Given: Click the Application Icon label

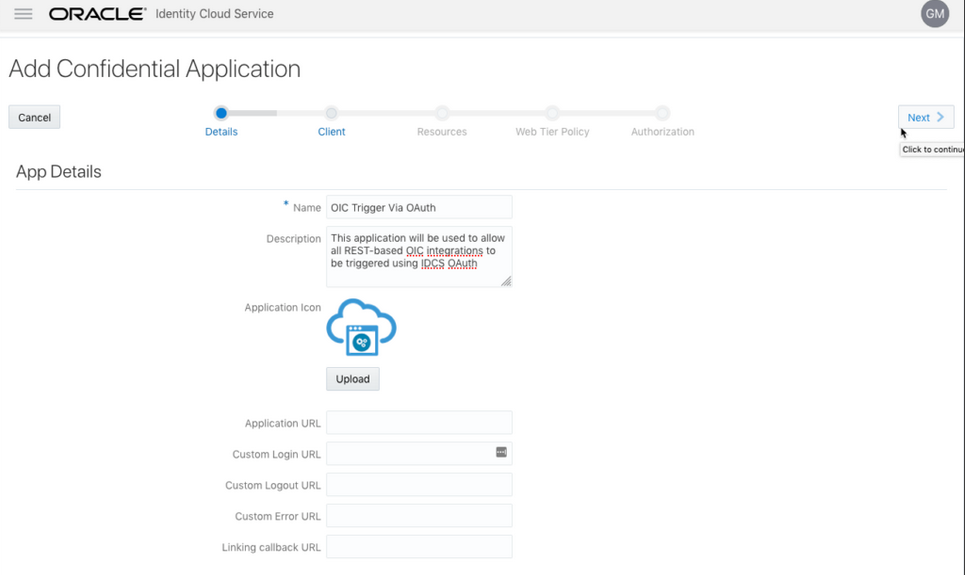Looking at the screenshot, I should pyautogui.click(x=282, y=307).
